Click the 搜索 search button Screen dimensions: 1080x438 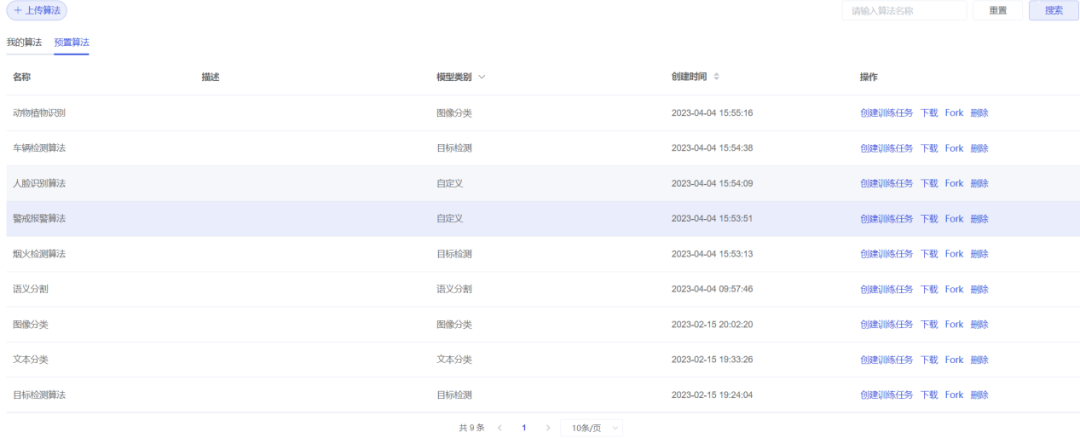point(1054,11)
